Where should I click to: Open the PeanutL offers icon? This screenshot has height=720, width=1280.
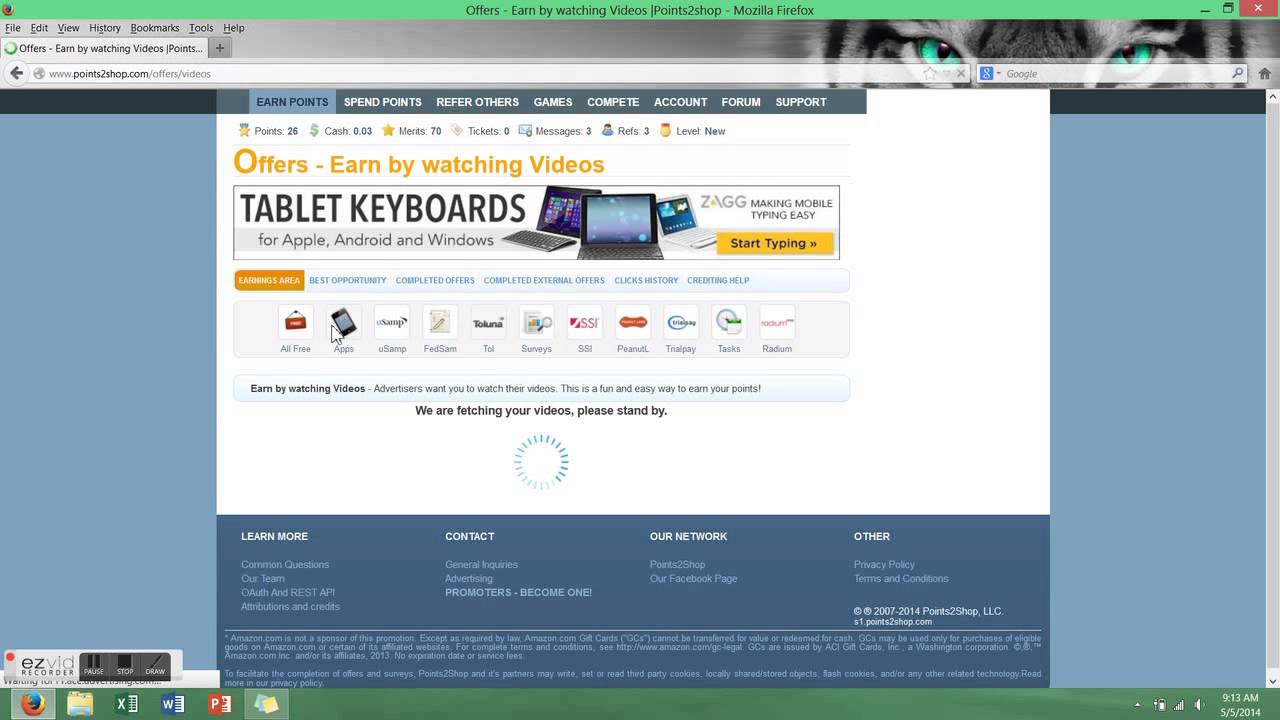pos(632,322)
